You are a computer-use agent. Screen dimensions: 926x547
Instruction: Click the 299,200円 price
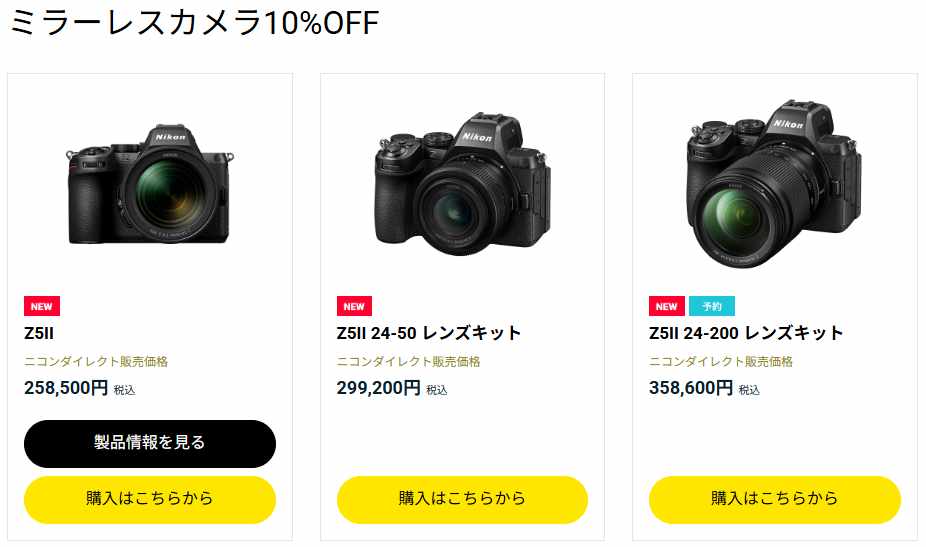[x=379, y=388]
